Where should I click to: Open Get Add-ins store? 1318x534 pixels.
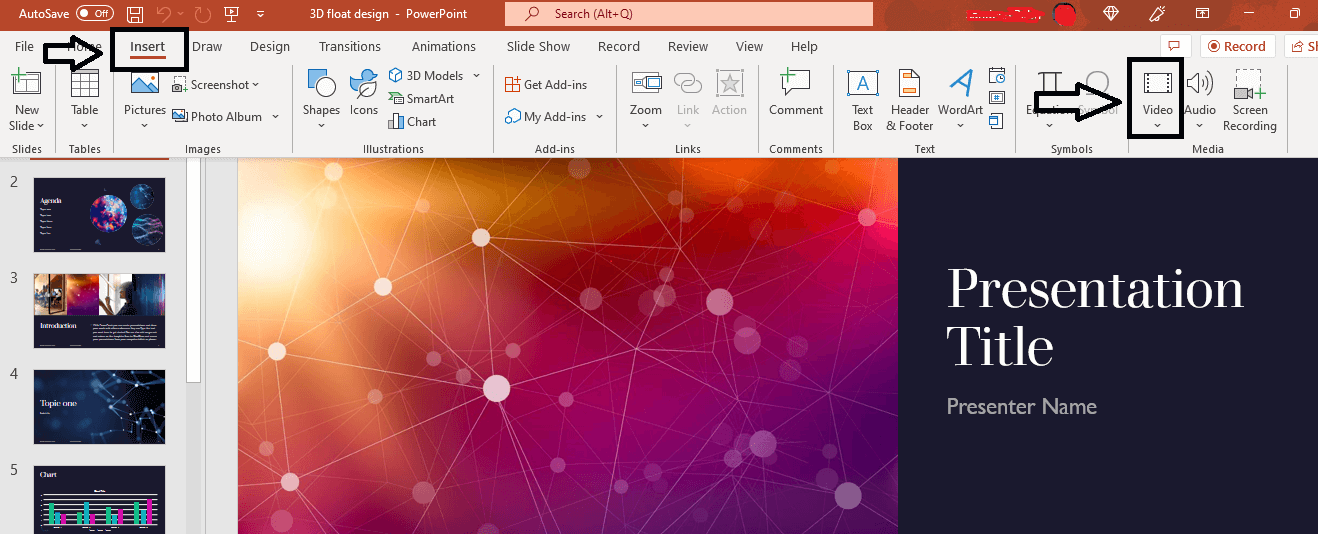pos(545,85)
